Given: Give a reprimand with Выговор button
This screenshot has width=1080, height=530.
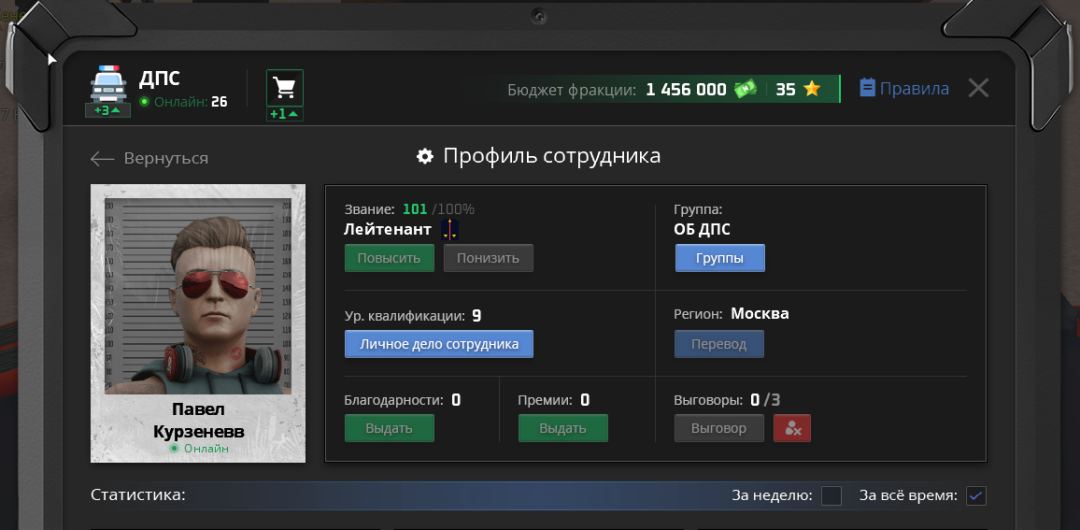Looking at the screenshot, I should [x=719, y=428].
